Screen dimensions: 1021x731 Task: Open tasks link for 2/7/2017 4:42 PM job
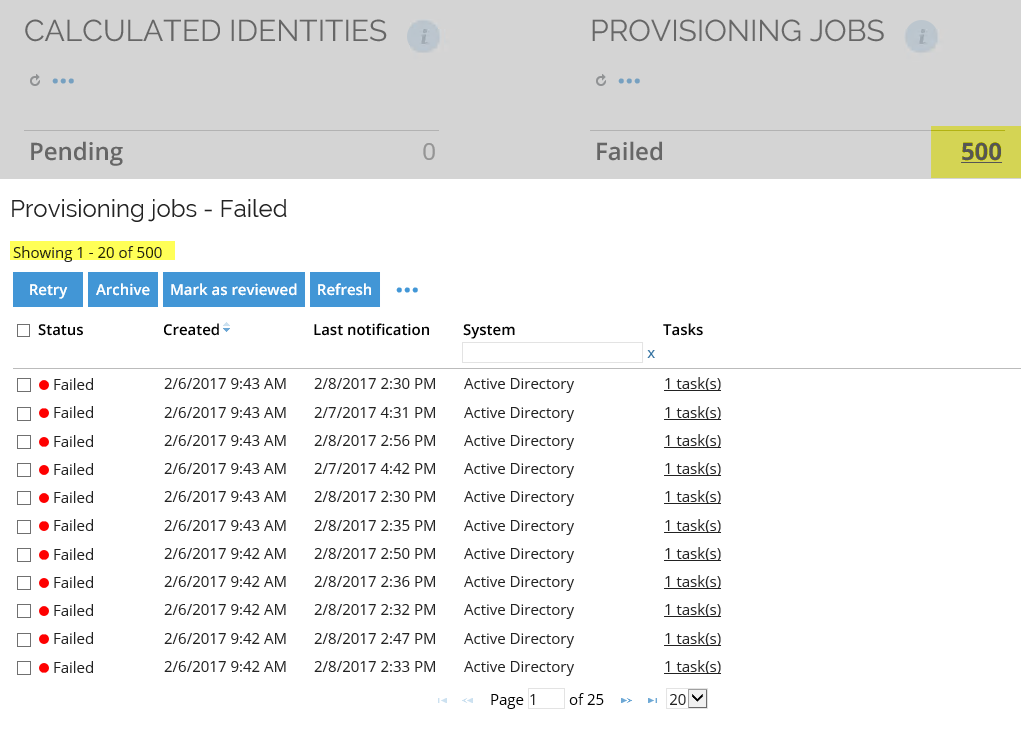692,469
